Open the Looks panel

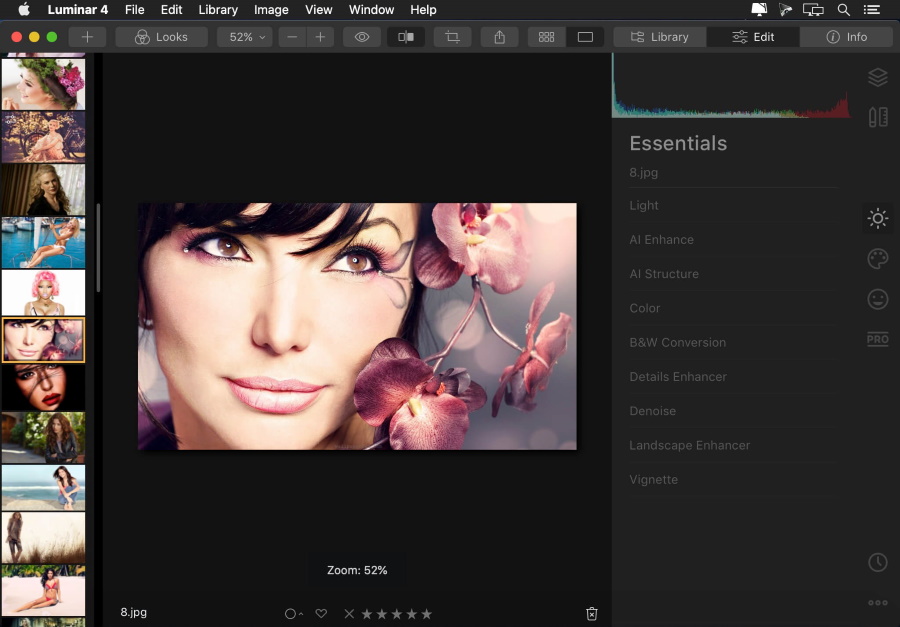point(161,37)
